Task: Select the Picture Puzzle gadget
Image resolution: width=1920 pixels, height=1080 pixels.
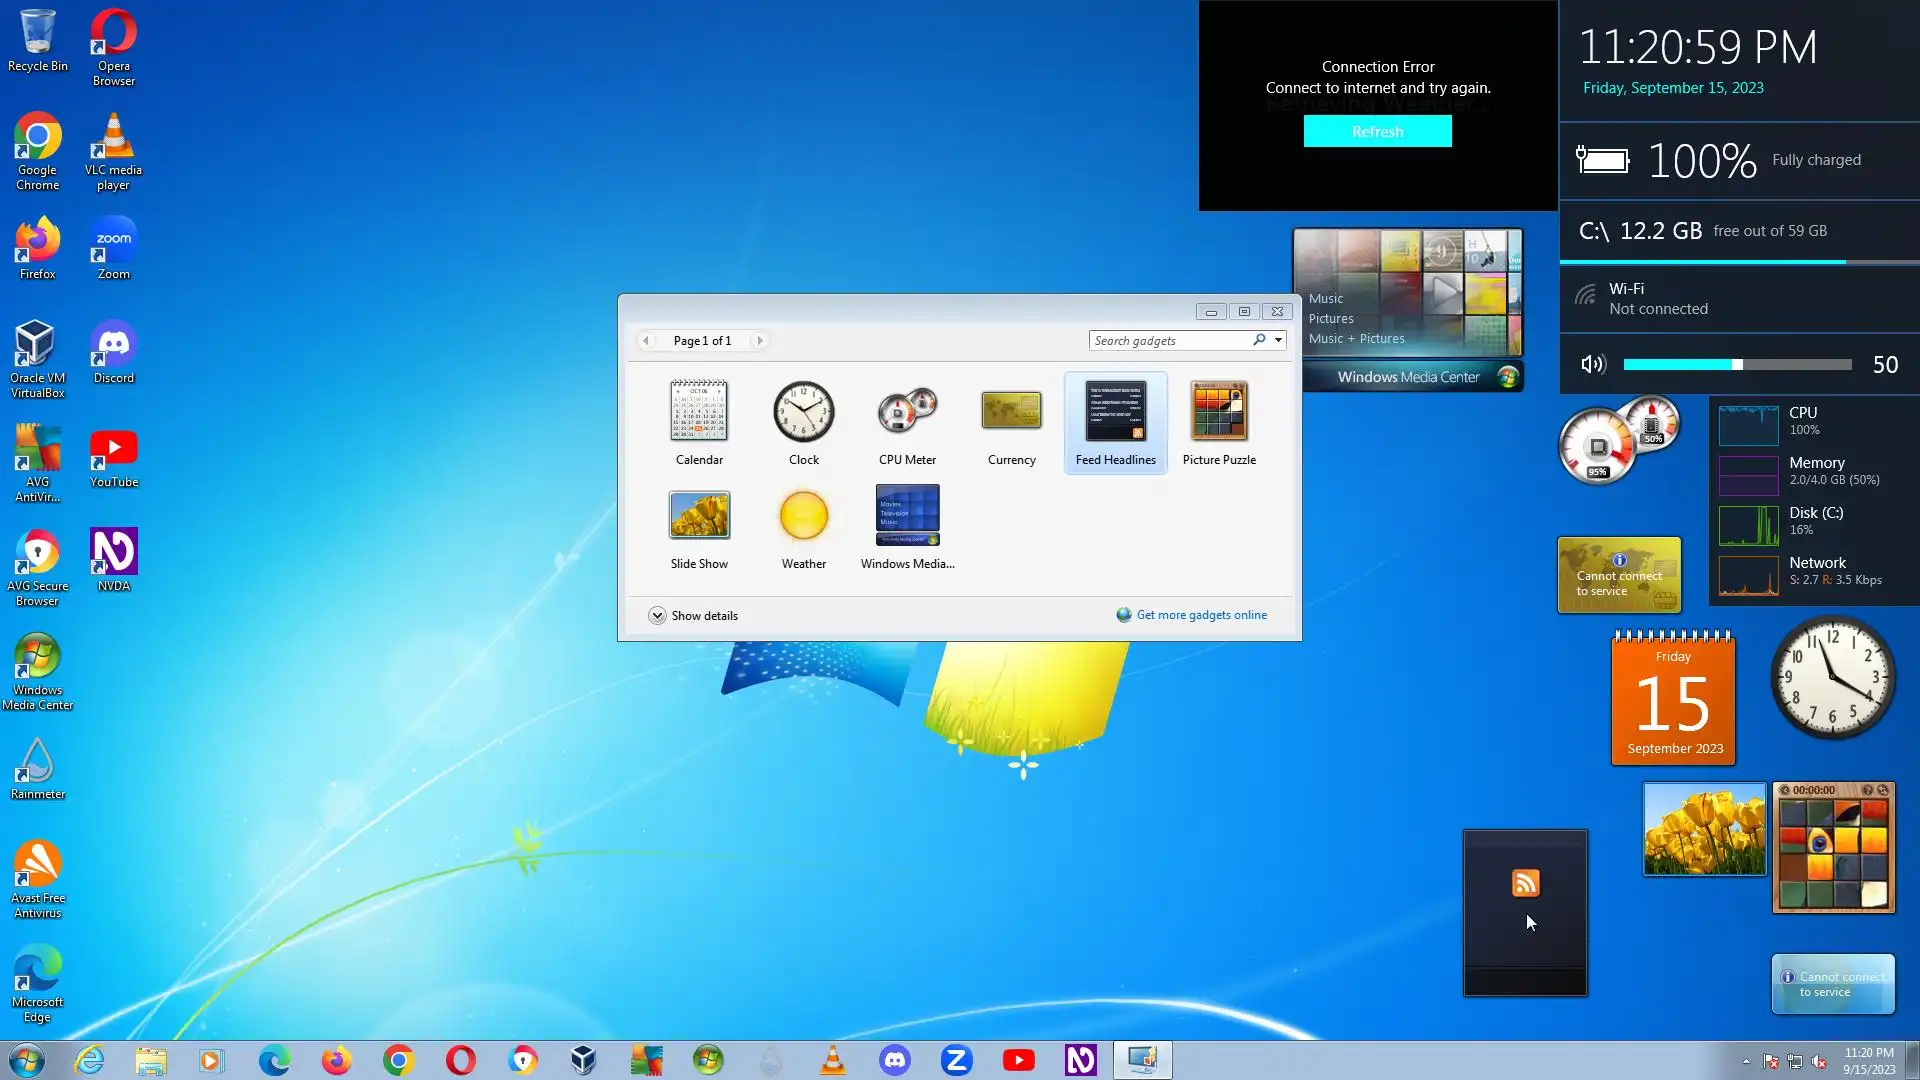Action: [1219, 411]
